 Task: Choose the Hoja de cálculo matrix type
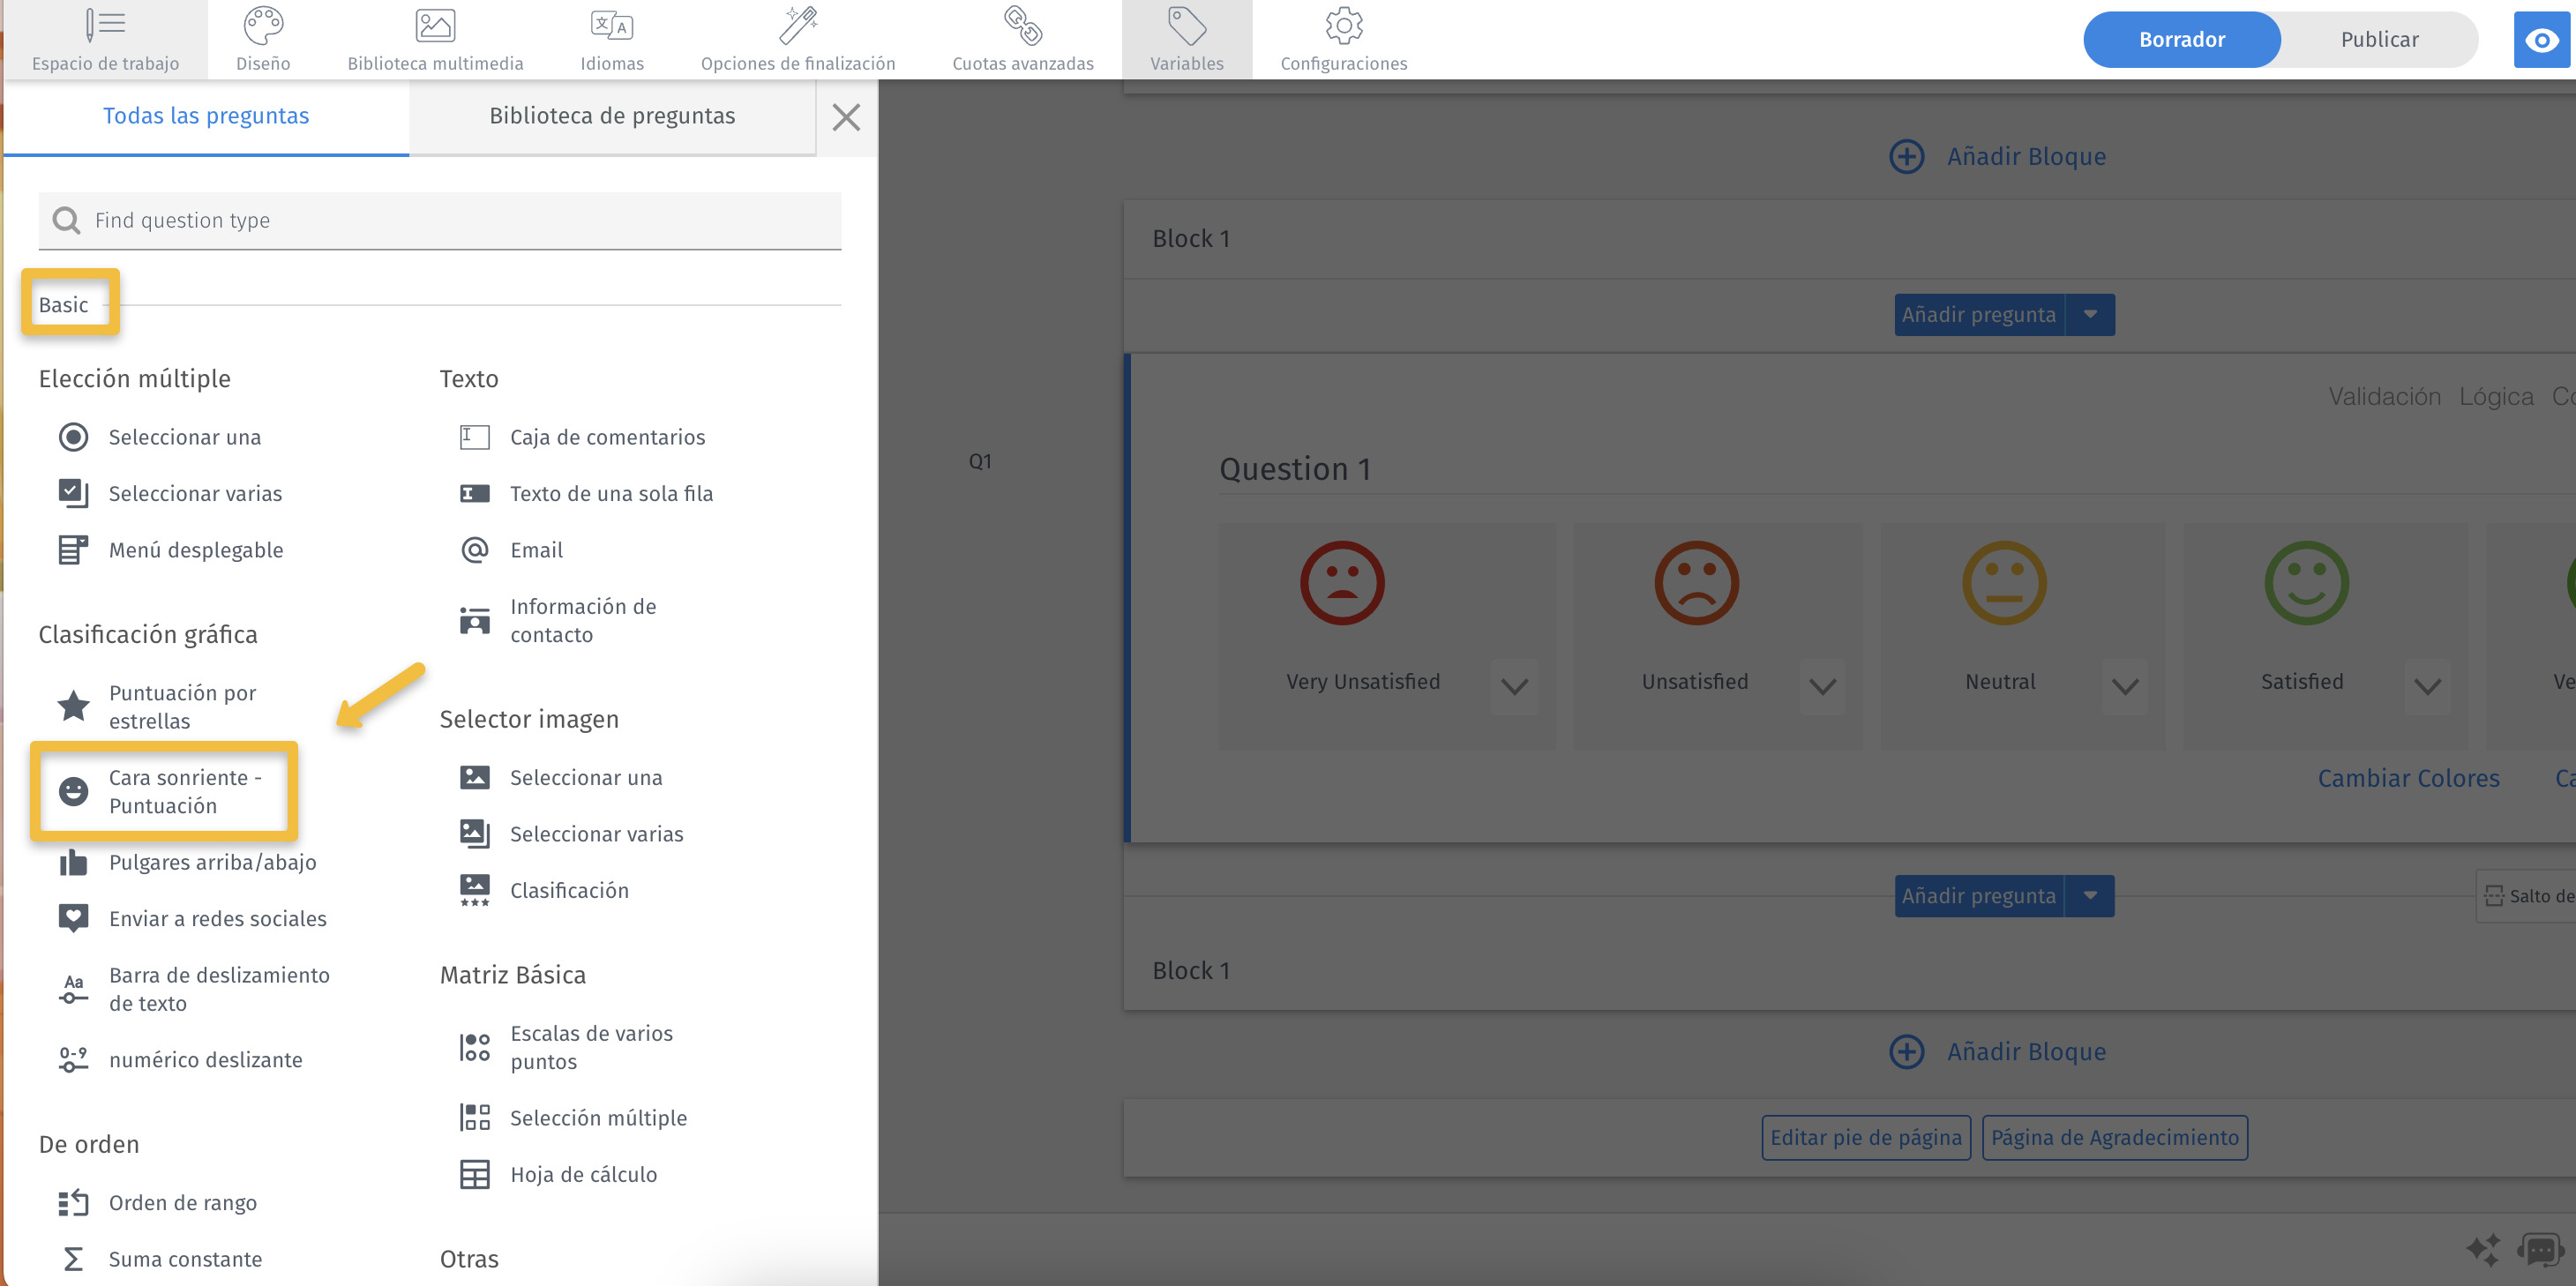tap(583, 1174)
